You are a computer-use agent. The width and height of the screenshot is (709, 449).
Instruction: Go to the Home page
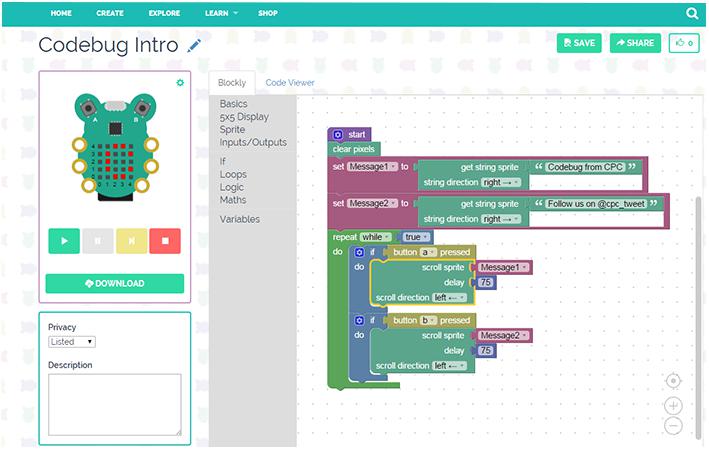point(61,13)
